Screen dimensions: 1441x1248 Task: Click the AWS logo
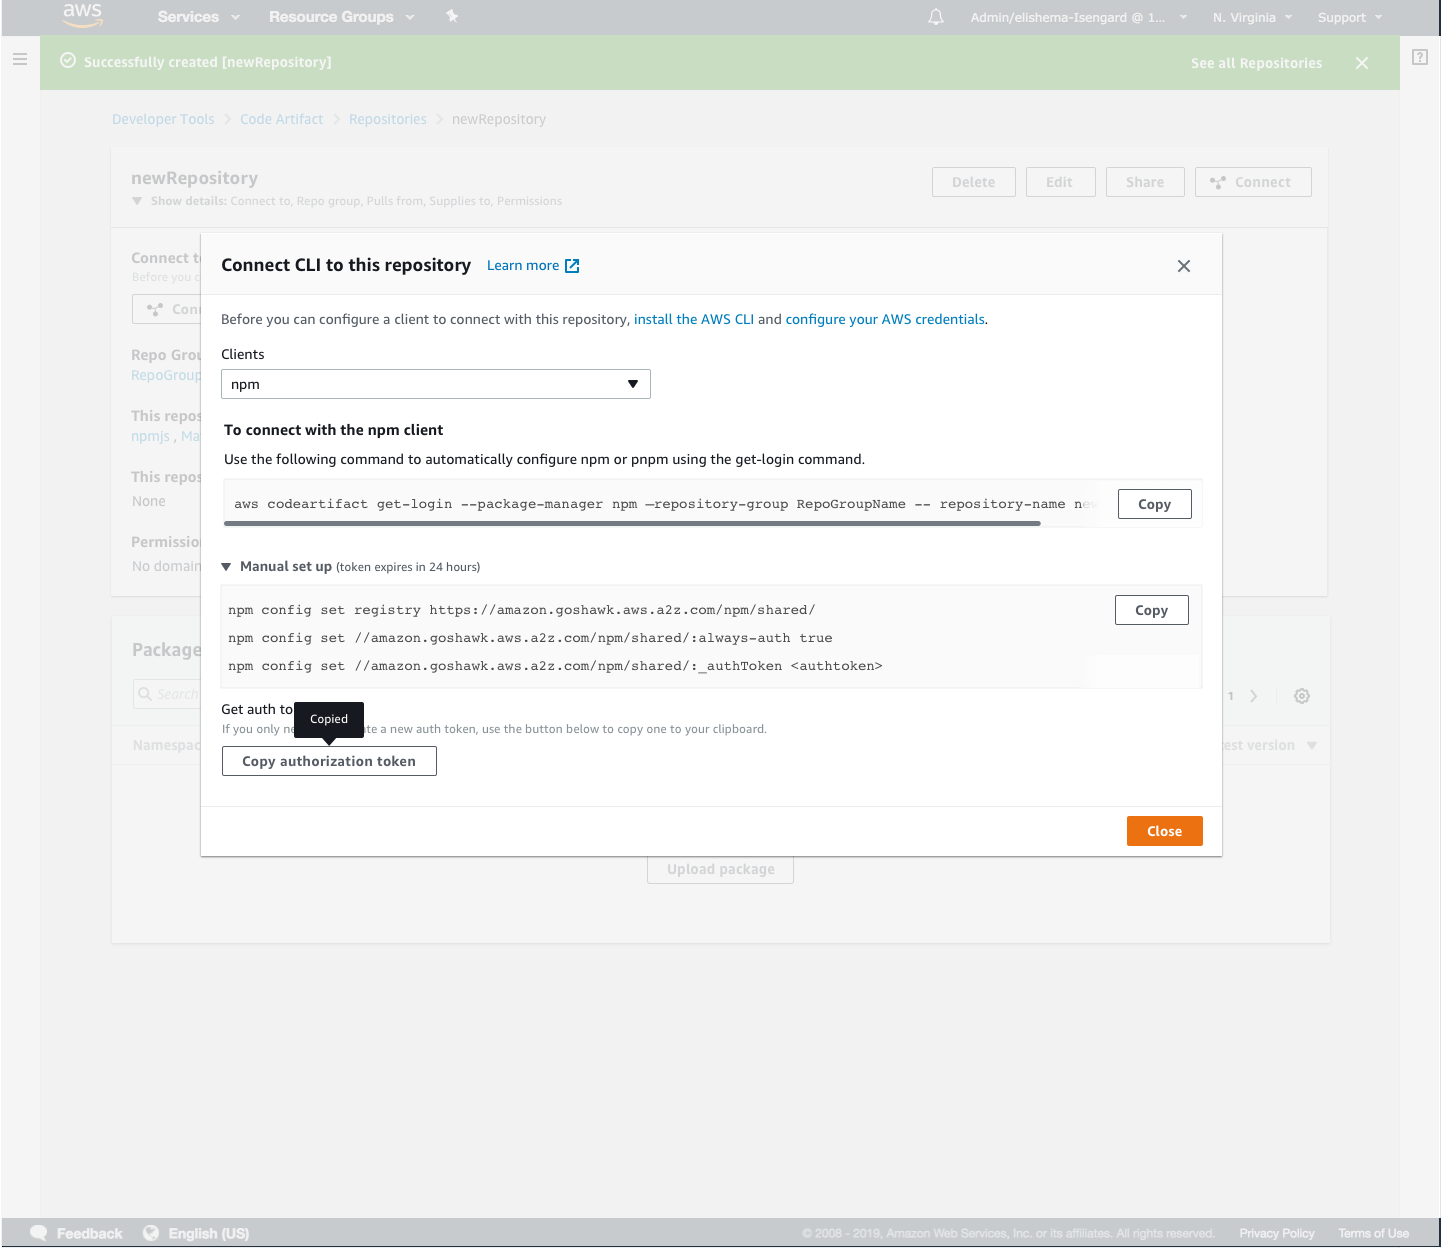pos(82,15)
